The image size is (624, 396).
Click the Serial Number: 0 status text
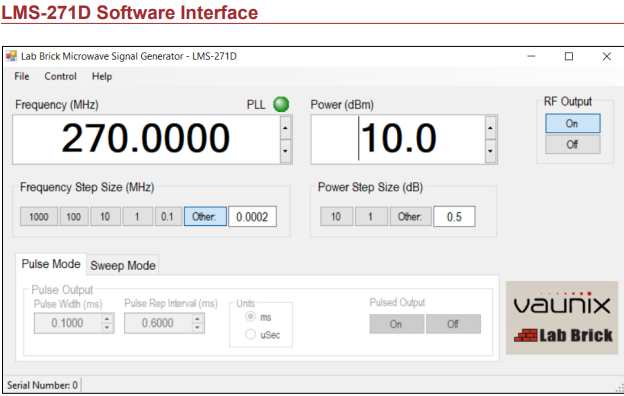pyautogui.click(x=43, y=385)
